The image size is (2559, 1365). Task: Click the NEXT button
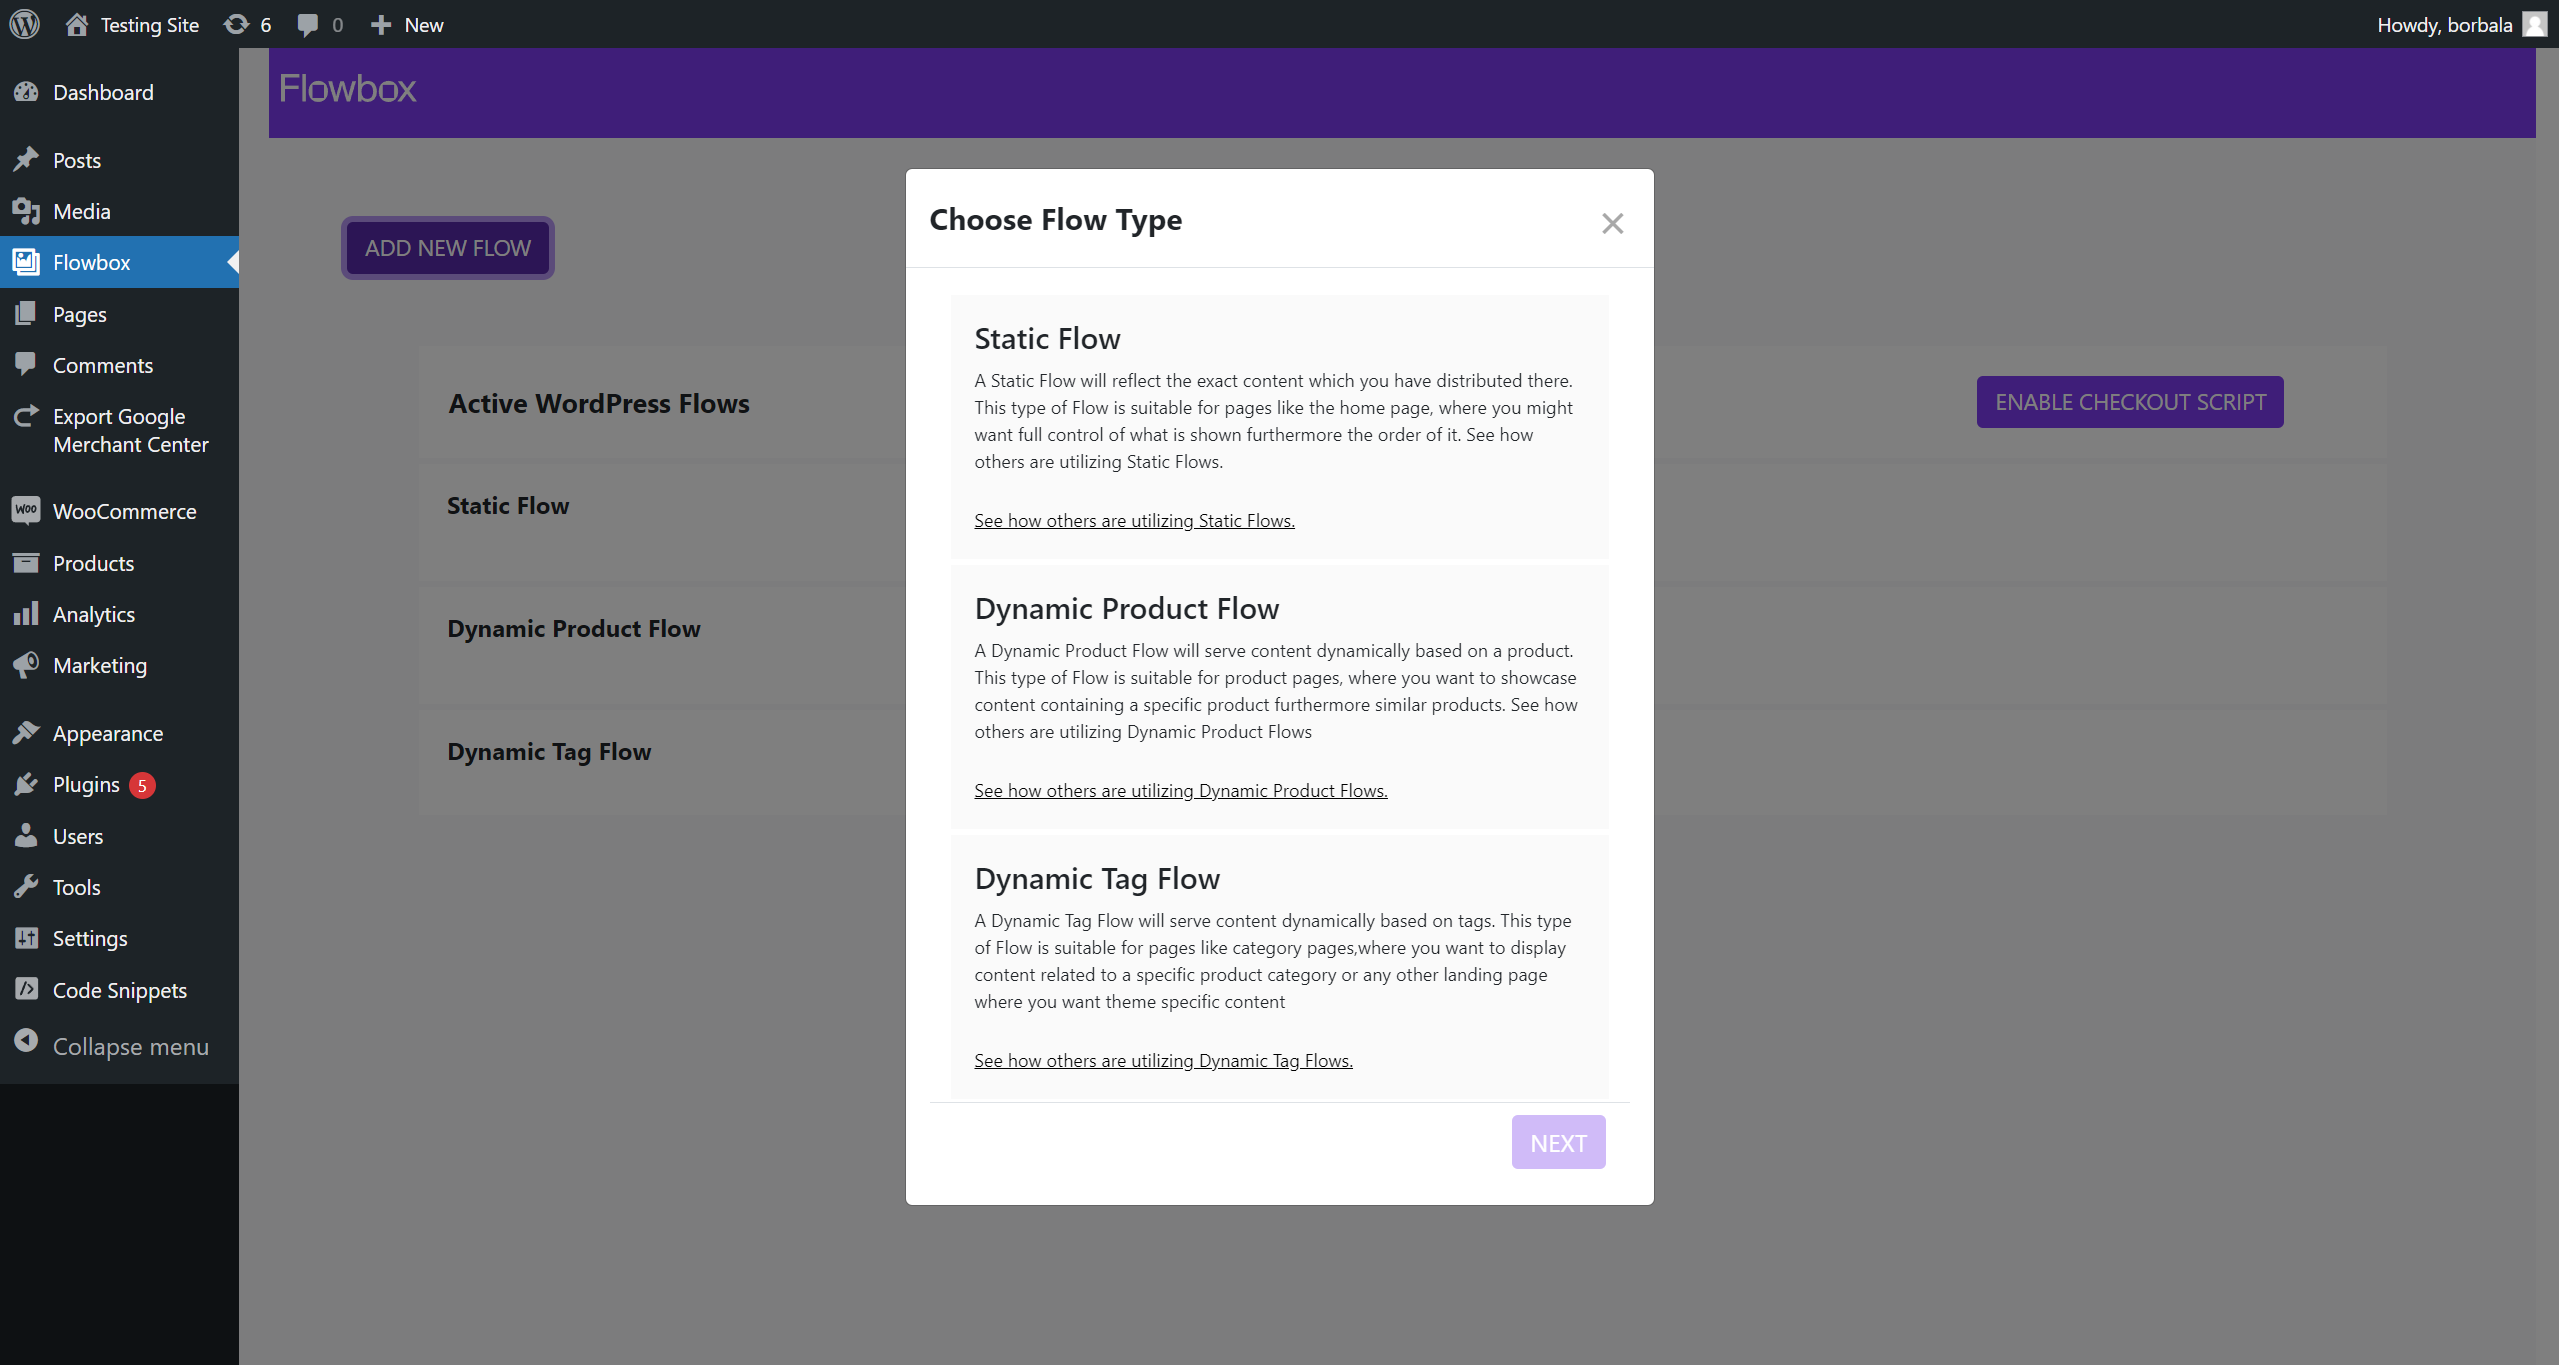(x=1558, y=1142)
